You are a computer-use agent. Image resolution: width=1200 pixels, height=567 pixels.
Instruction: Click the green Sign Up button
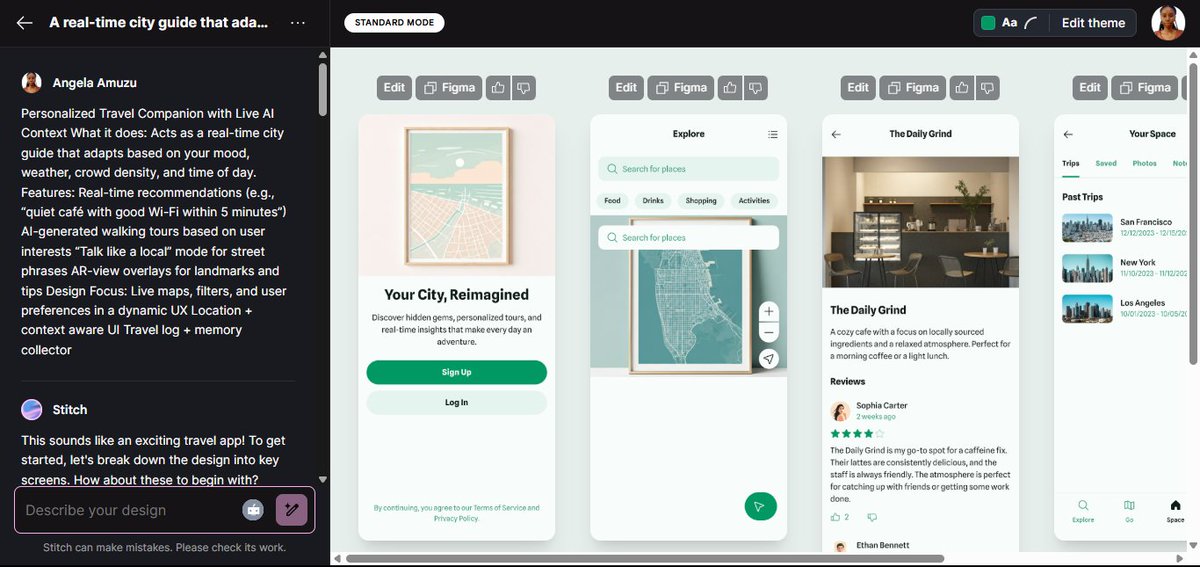pyautogui.click(x=456, y=372)
